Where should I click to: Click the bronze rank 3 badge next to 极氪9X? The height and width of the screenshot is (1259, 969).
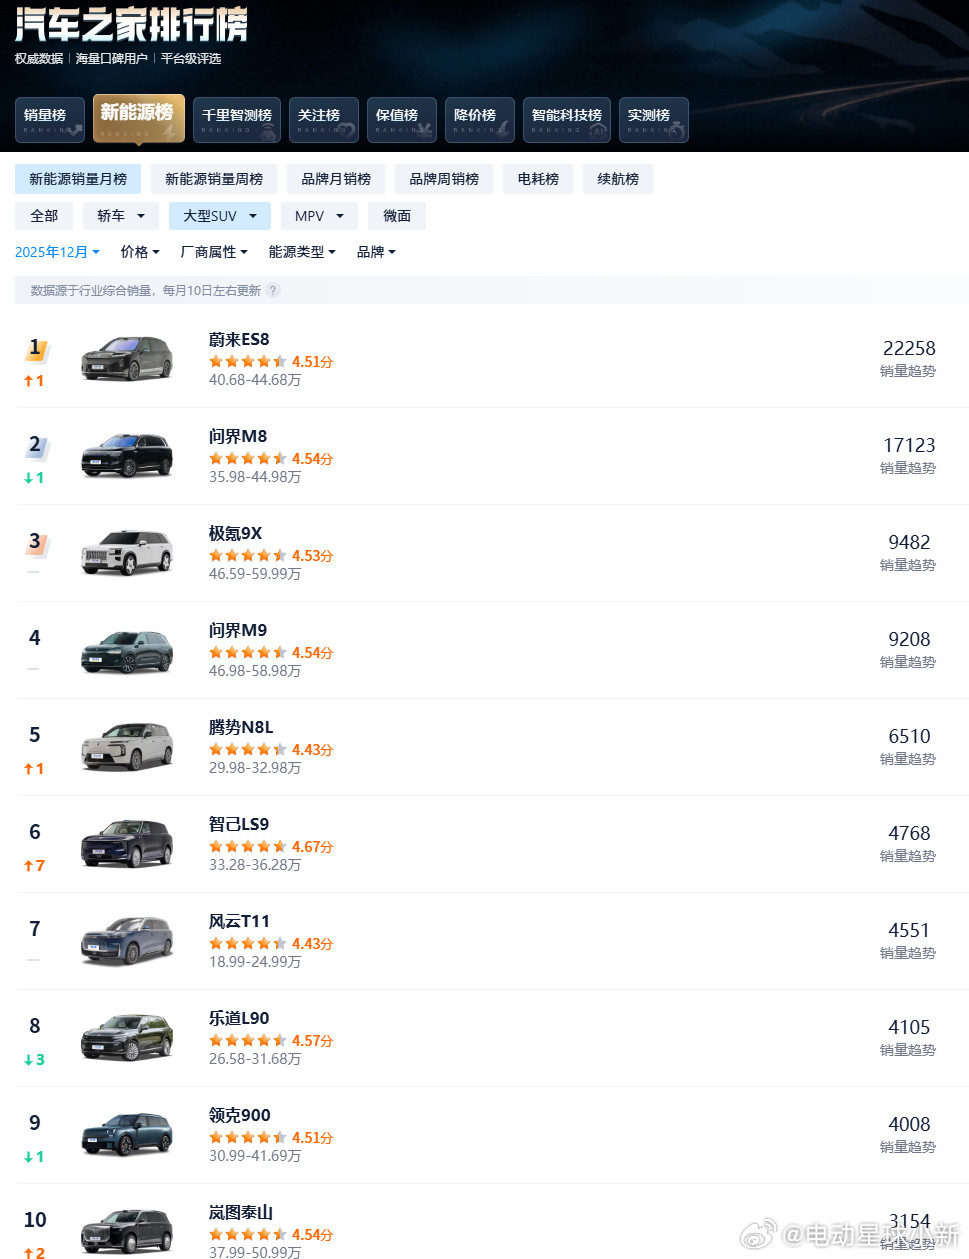pos(35,541)
